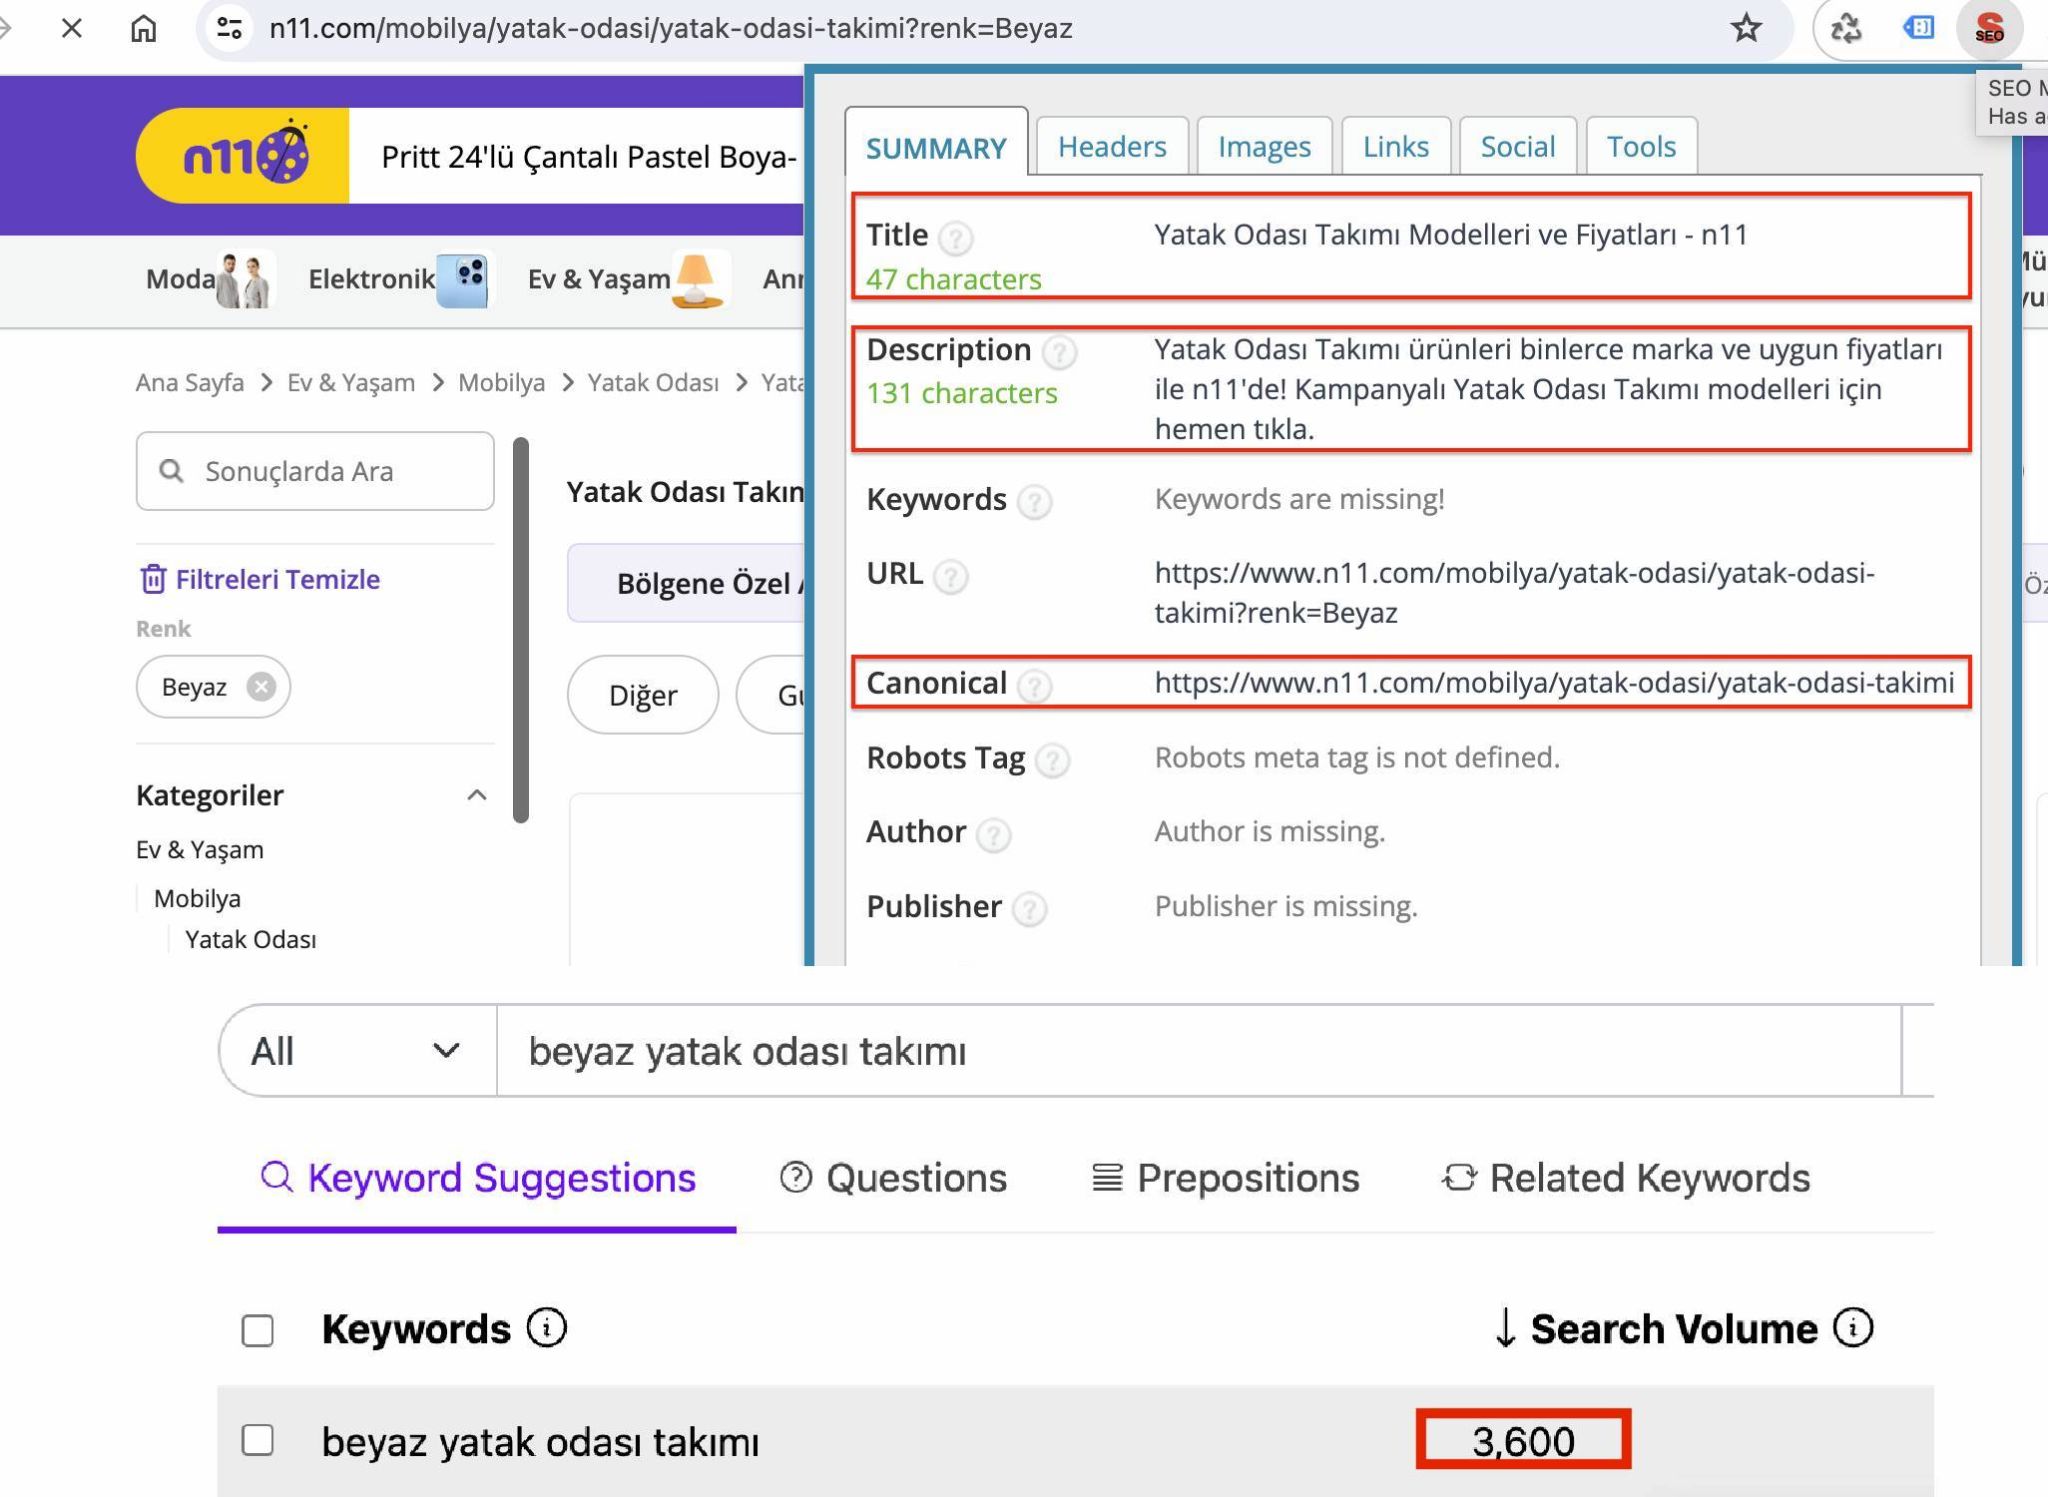This screenshot has height=1497, width=2048.
Task: Open the SEO Meta extension icon
Action: click(1988, 28)
